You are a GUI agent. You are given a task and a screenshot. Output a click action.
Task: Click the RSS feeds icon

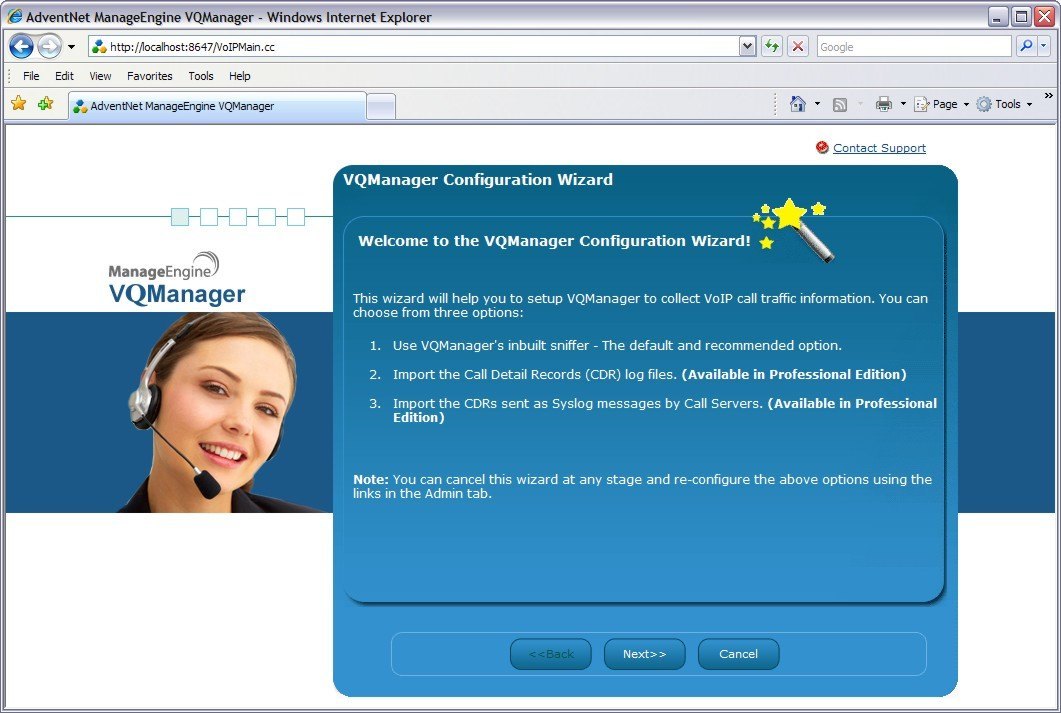pos(840,104)
